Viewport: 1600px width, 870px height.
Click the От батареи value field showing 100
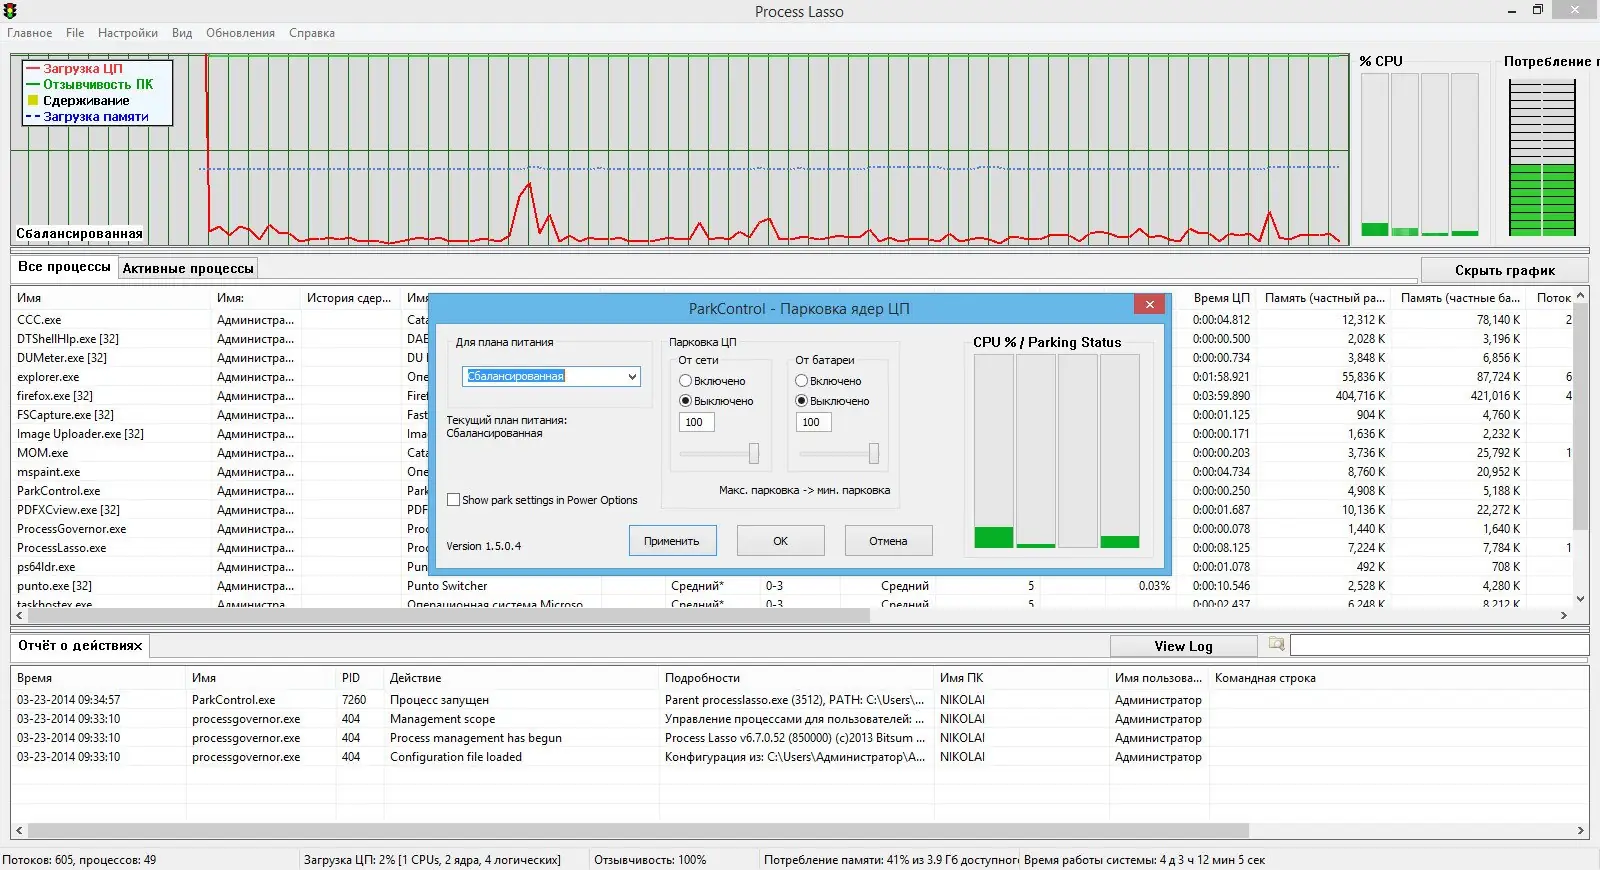point(813,422)
